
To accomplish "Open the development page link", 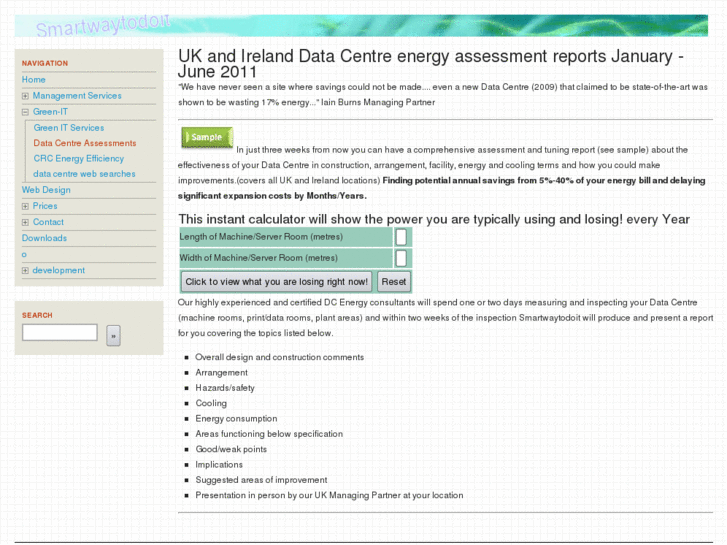I will coord(58,270).
